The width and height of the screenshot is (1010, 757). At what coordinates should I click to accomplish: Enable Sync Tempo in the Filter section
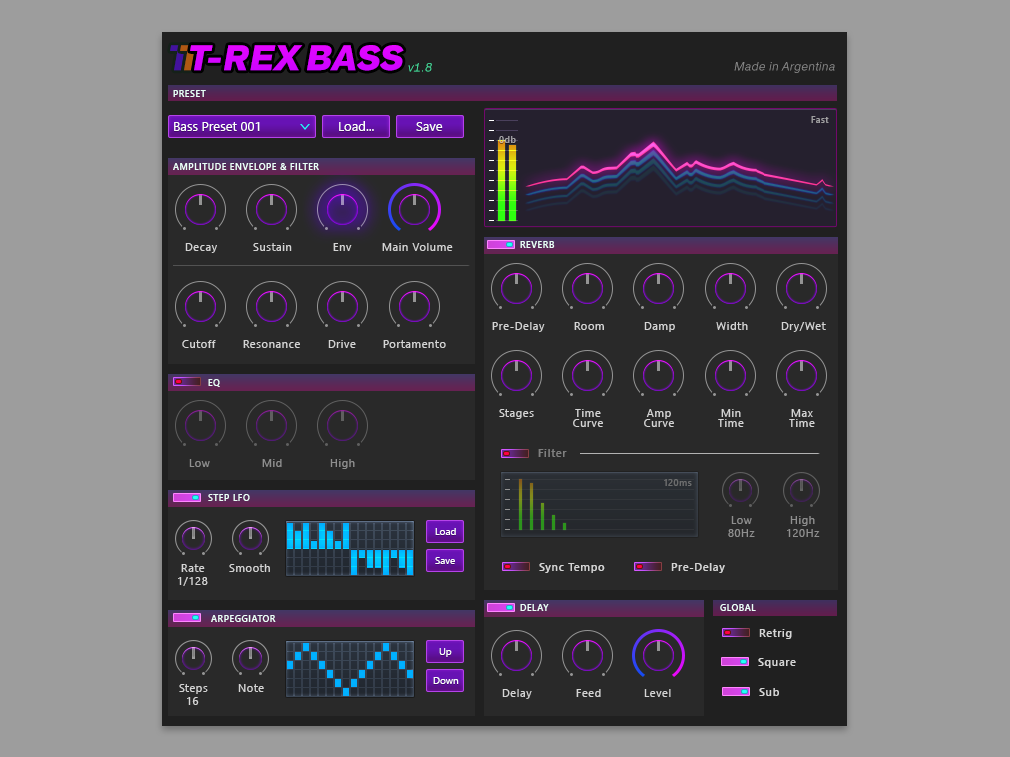[515, 566]
